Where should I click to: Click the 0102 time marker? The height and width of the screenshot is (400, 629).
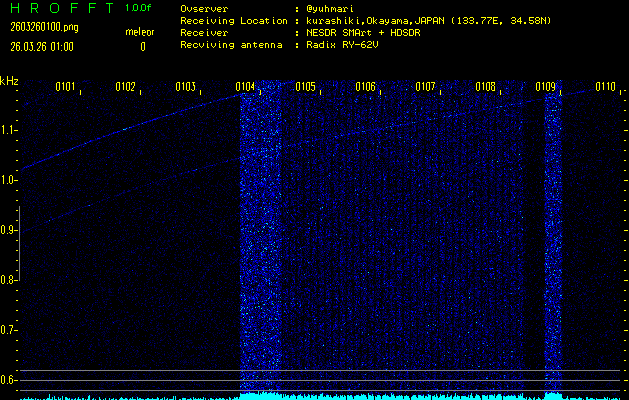click(x=125, y=87)
